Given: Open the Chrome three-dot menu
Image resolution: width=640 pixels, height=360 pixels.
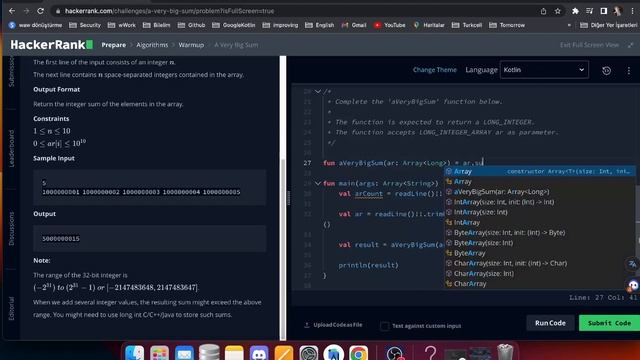Looking at the screenshot, I should point(632,11).
